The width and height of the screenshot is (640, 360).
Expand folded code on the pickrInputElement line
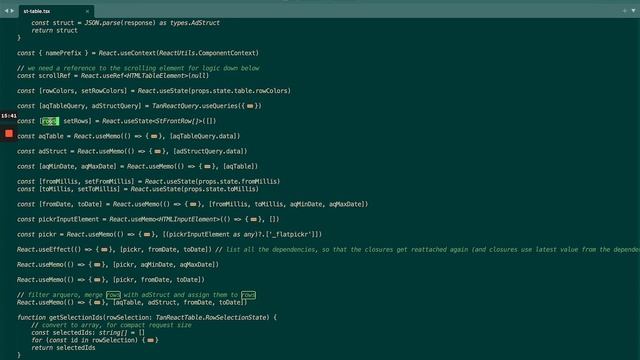click(x=253, y=219)
